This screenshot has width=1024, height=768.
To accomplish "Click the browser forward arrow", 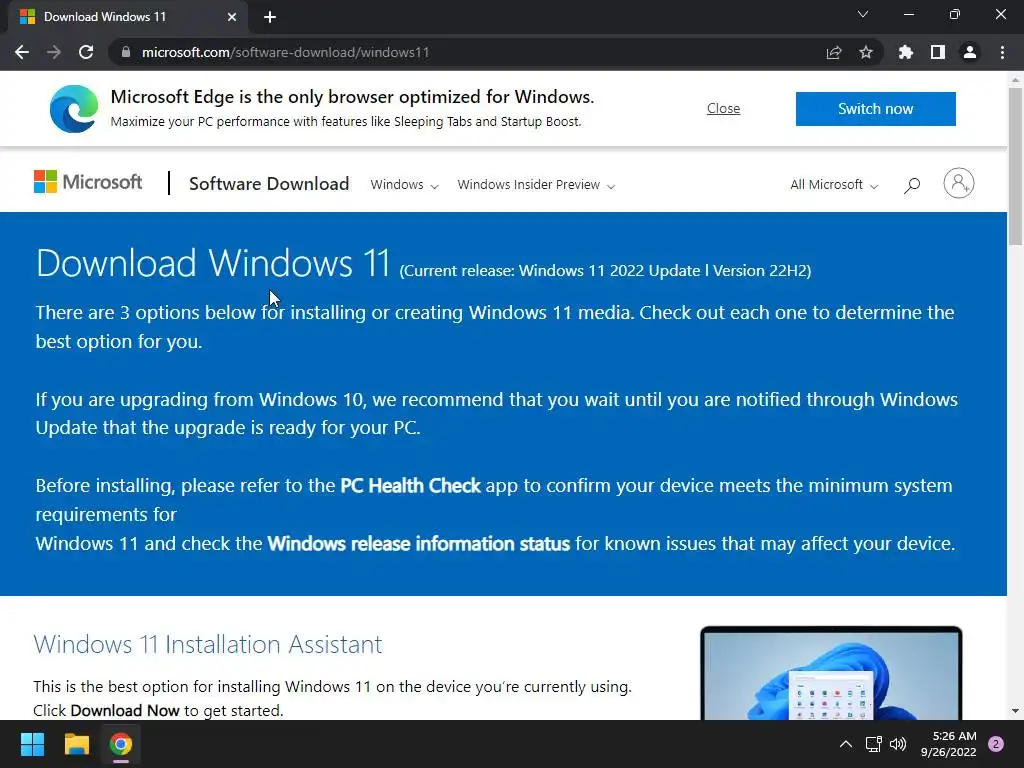I will 54,52.
